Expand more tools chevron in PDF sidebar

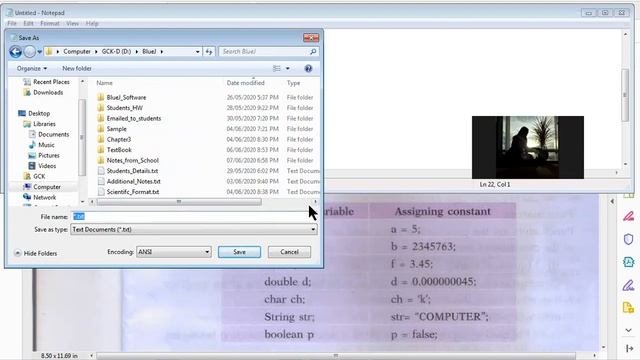point(629,330)
